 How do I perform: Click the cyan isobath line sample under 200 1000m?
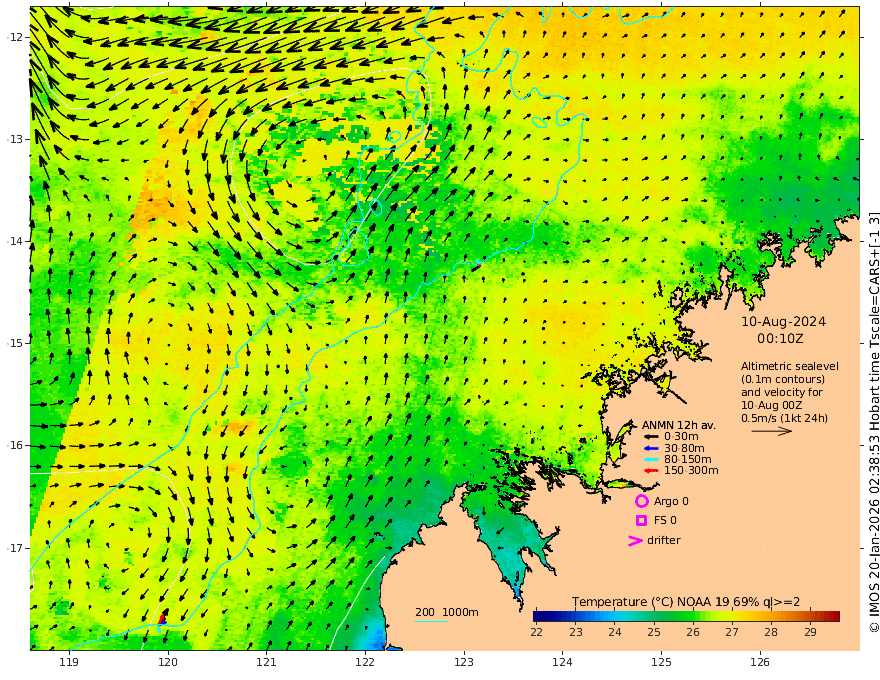tap(431, 621)
